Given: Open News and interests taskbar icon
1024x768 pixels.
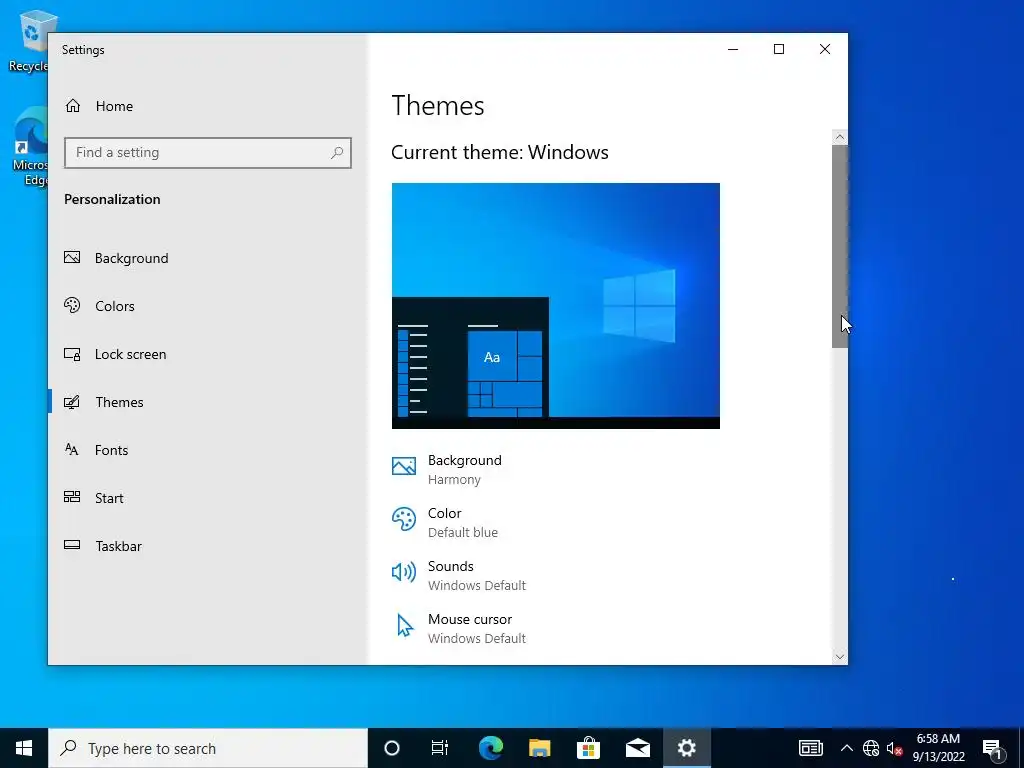Looking at the screenshot, I should click(x=810, y=748).
